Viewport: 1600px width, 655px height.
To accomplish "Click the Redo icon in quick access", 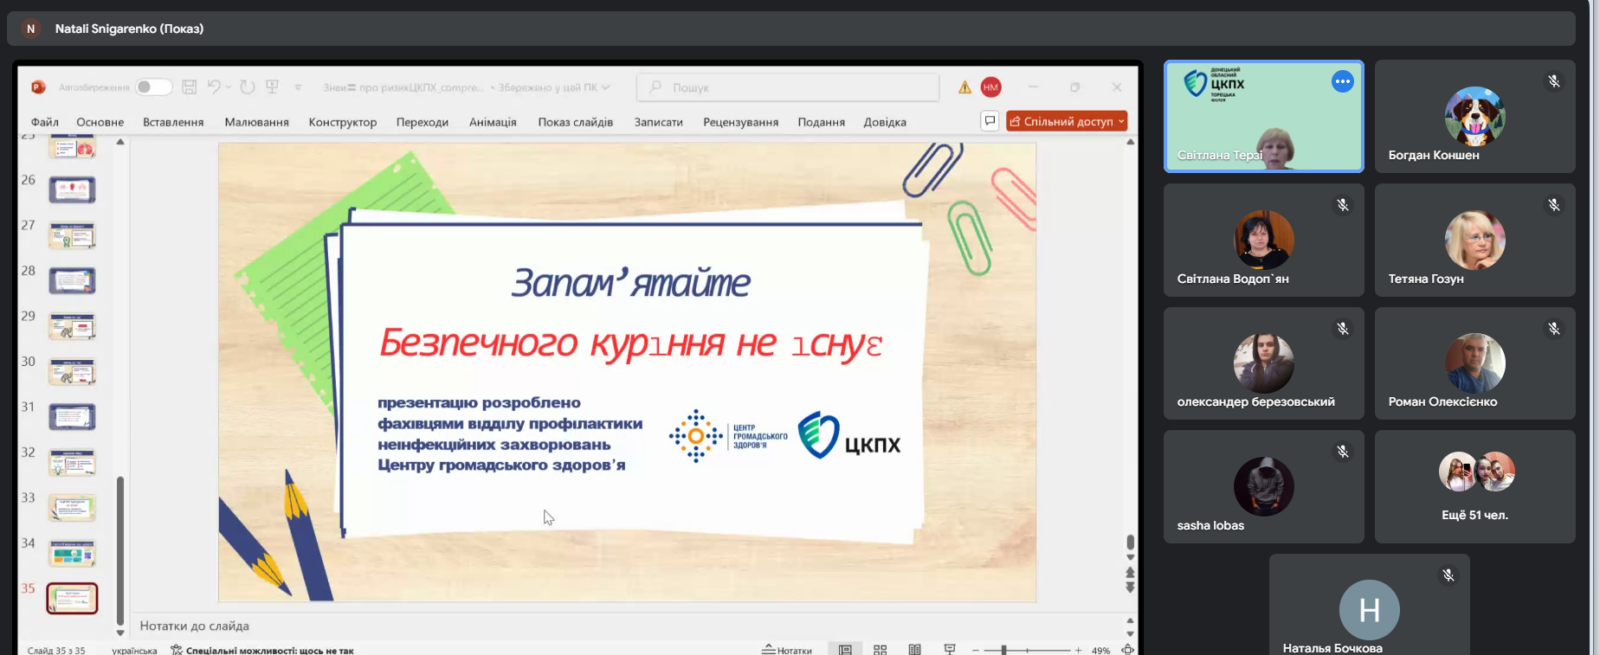I will click(247, 87).
